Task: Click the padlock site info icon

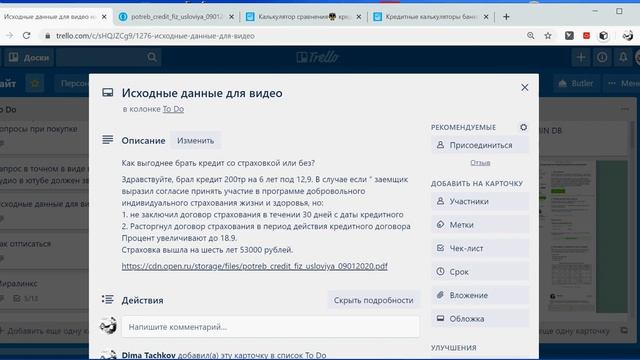Action: tap(48, 36)
